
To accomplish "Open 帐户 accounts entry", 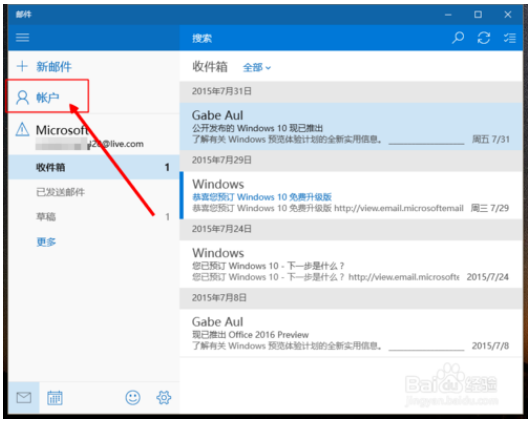I will click(x=47, y=98).
